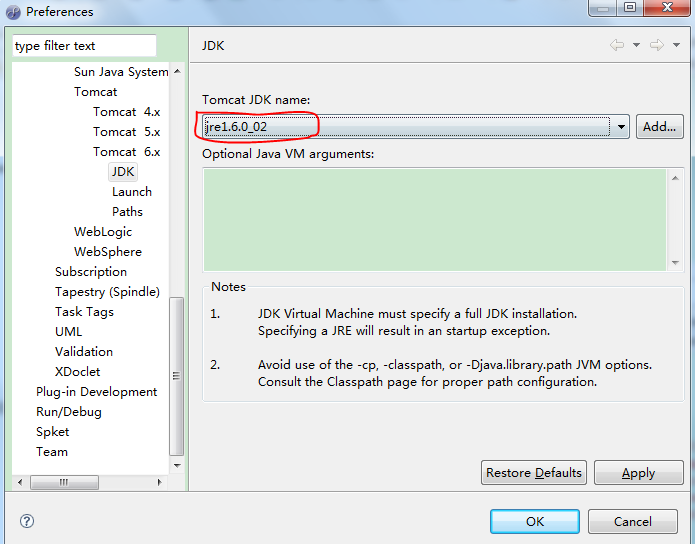Click the forward navigation arrow icon
The image size is (695, 544).
click(x=657, y=45)
